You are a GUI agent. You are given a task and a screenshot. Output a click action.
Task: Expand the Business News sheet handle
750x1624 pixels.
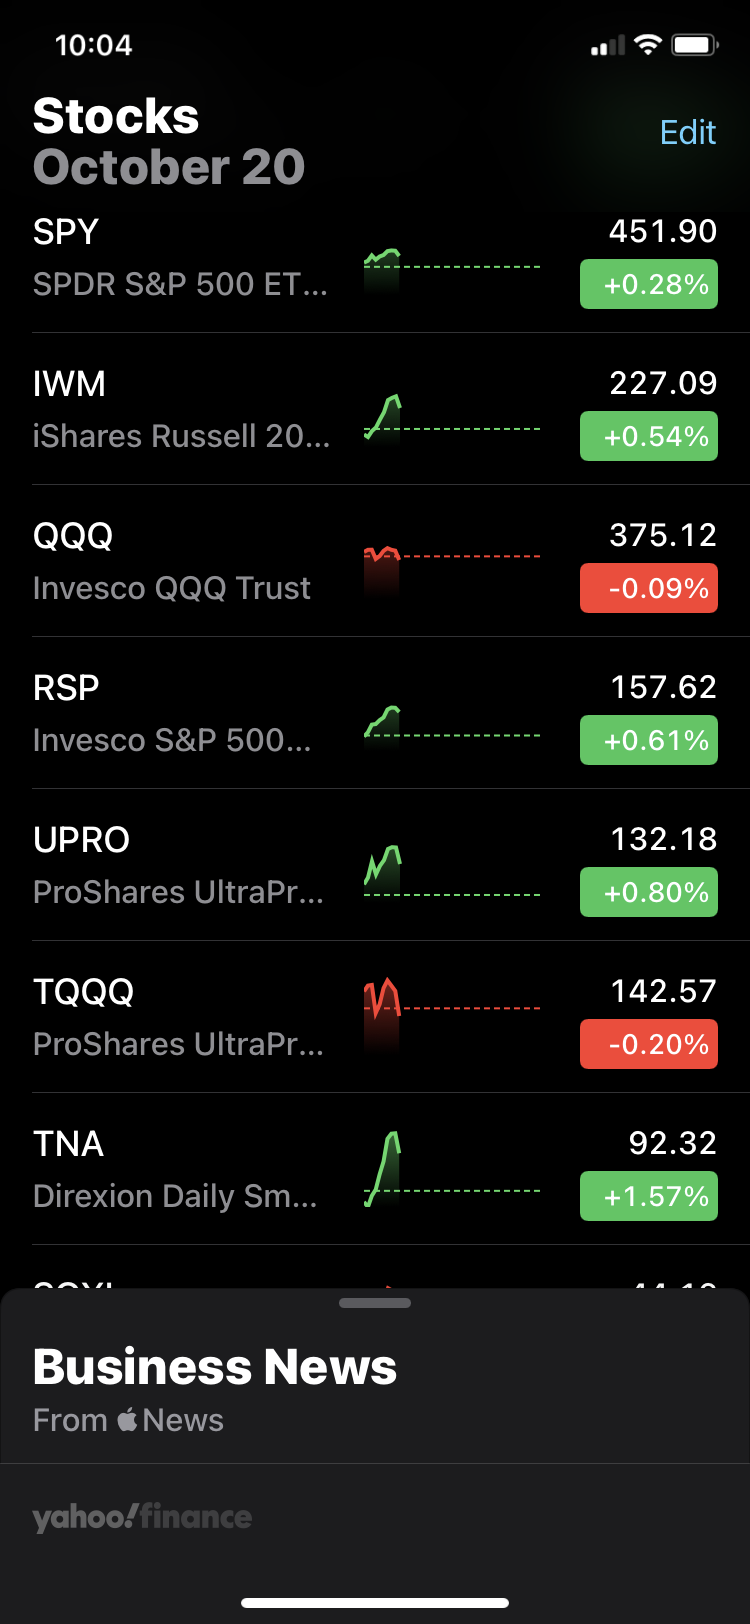(x=375, y=1303)
